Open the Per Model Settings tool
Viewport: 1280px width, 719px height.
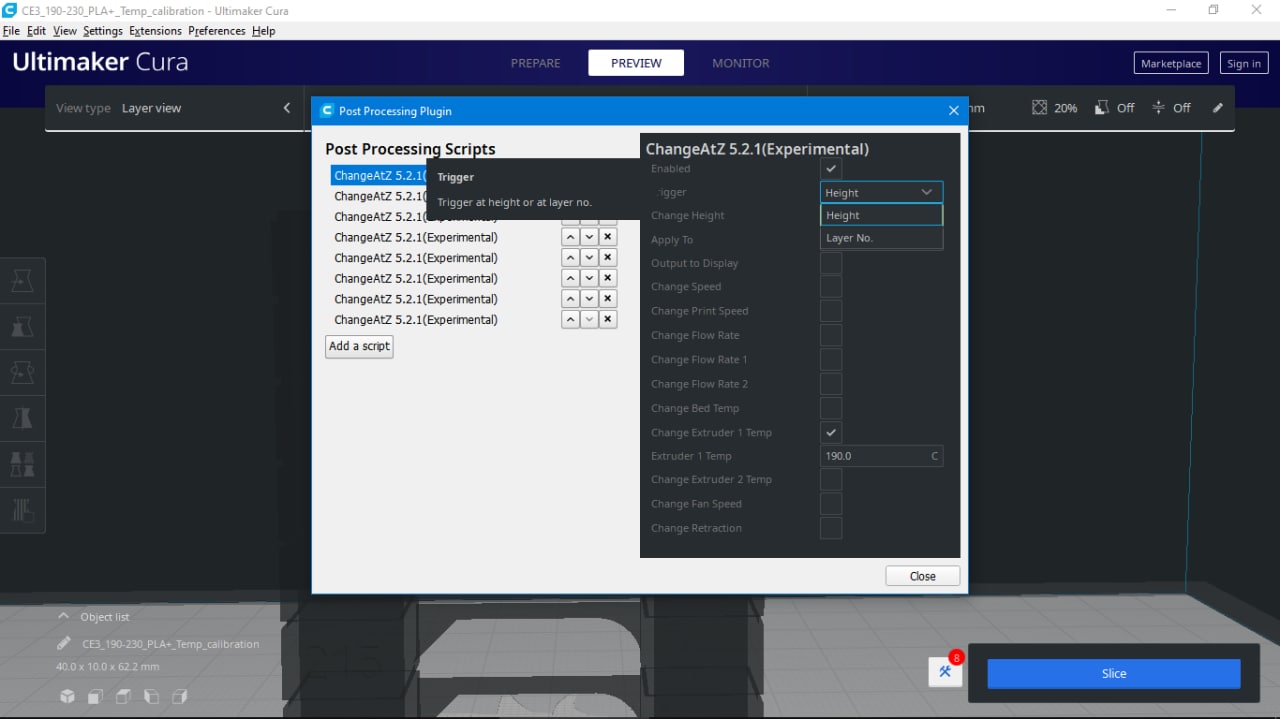tap(22, 464)
